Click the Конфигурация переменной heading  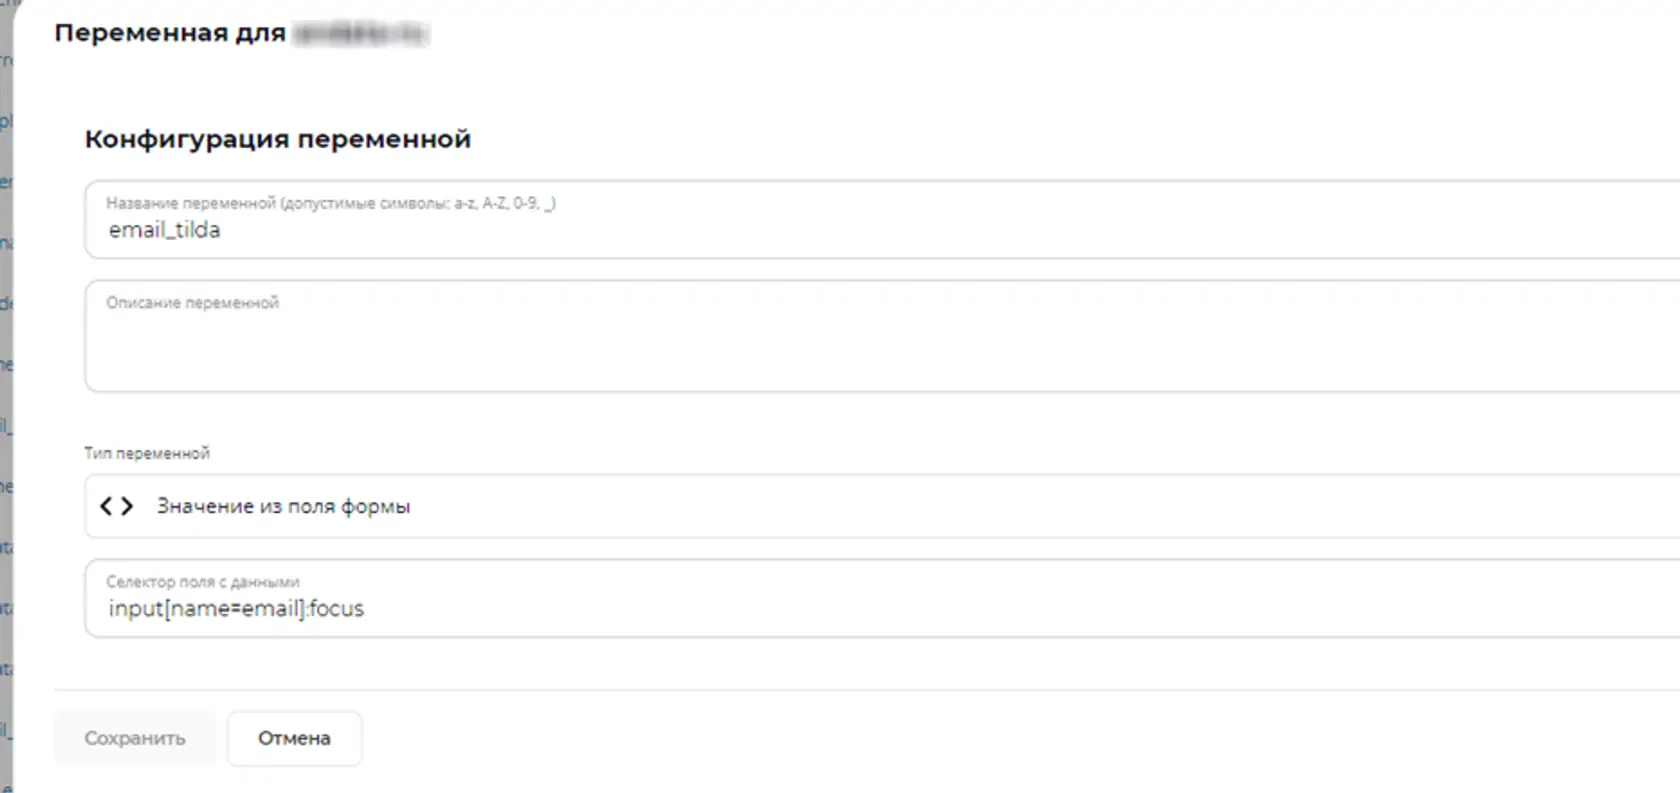pos(277,139)
